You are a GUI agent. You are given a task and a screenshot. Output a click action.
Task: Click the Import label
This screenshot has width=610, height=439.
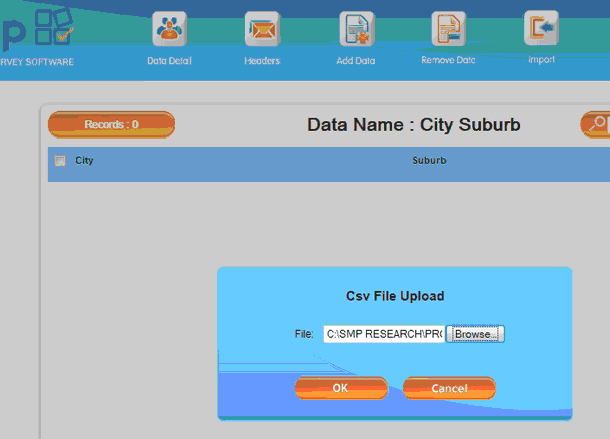pos(541,60)
